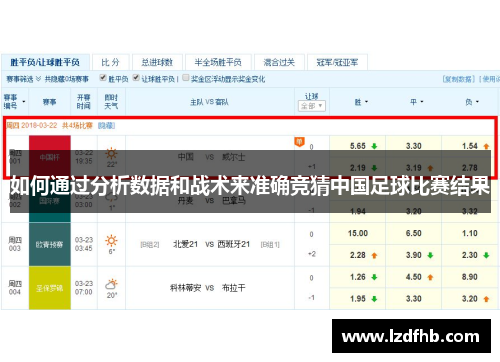Click match number 周四 003
This screenshot has height=362, width=500.
(x=15, y=244)
